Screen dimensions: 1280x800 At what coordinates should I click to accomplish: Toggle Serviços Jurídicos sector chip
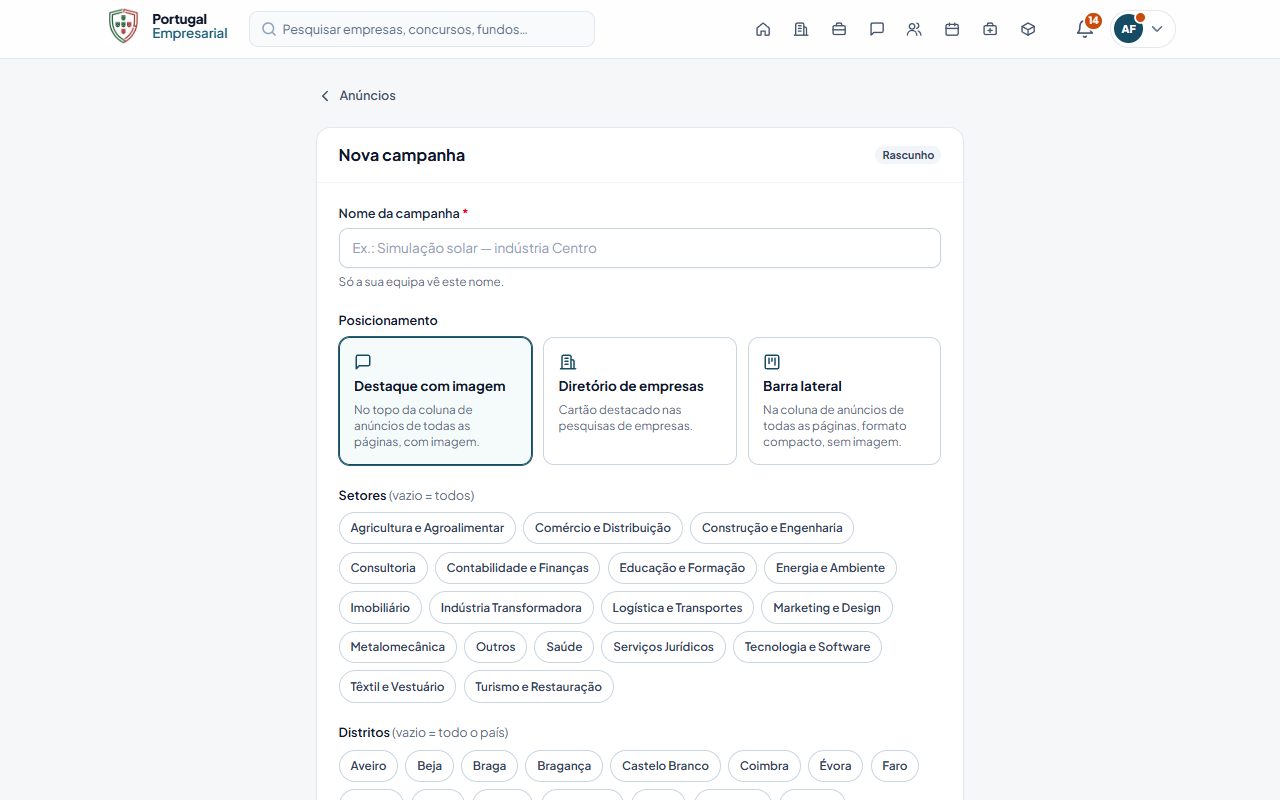[x=664, y=647]
